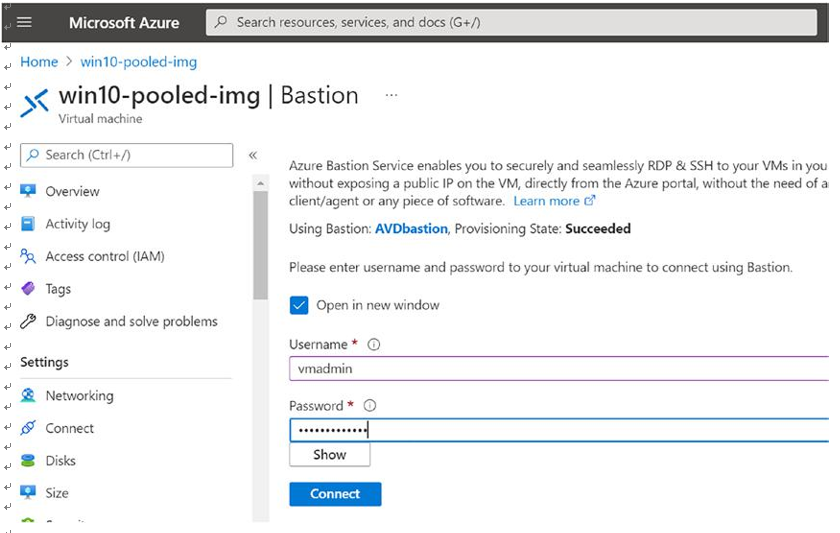Go to Home breadcrumb
Image resolution: width=840 pixels, height=533 pixels.
click(x=39, y=62)
